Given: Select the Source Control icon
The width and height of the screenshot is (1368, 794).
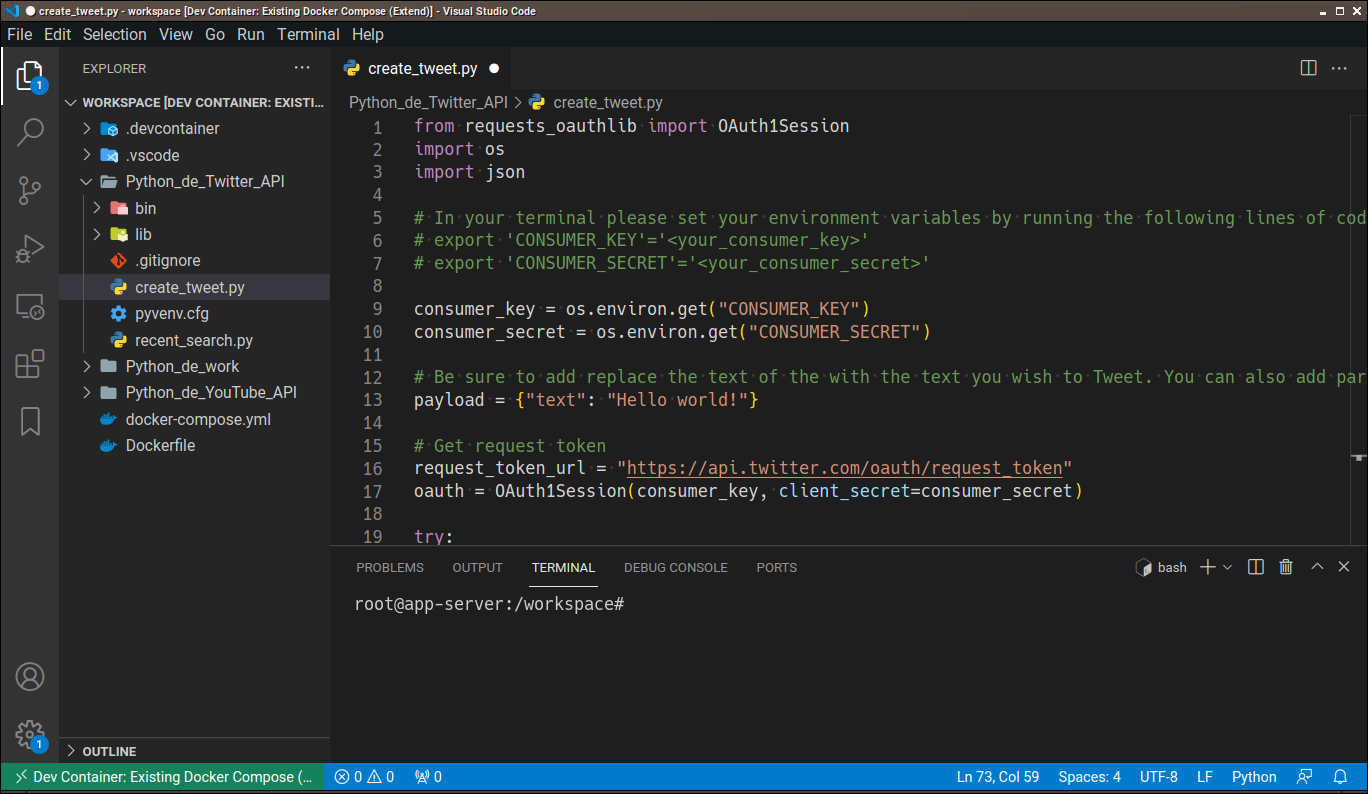Looking at the screenshot, I should tap(30, 188).
